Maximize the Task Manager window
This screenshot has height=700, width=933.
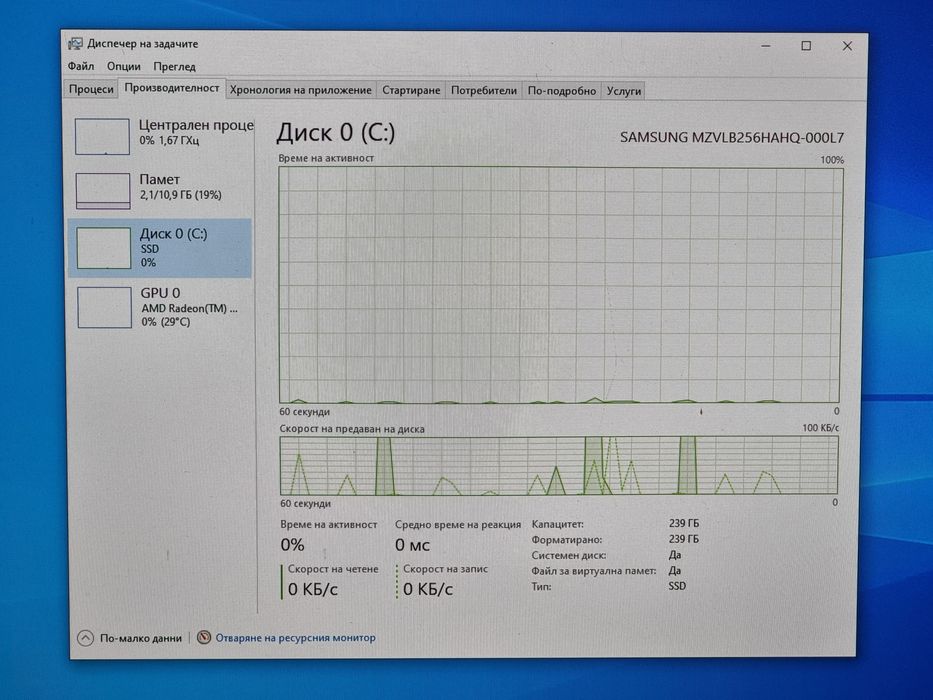[x=806, y=46]
